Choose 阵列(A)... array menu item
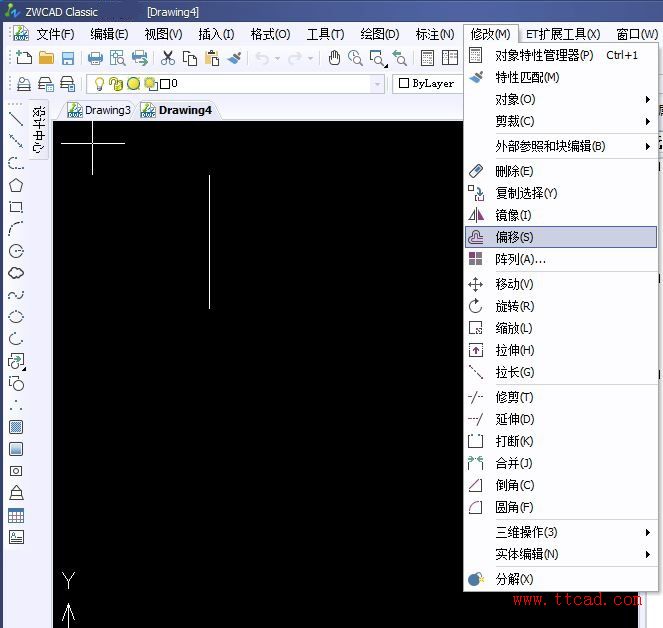Screen dimensions: 663x628 (561, 259)
